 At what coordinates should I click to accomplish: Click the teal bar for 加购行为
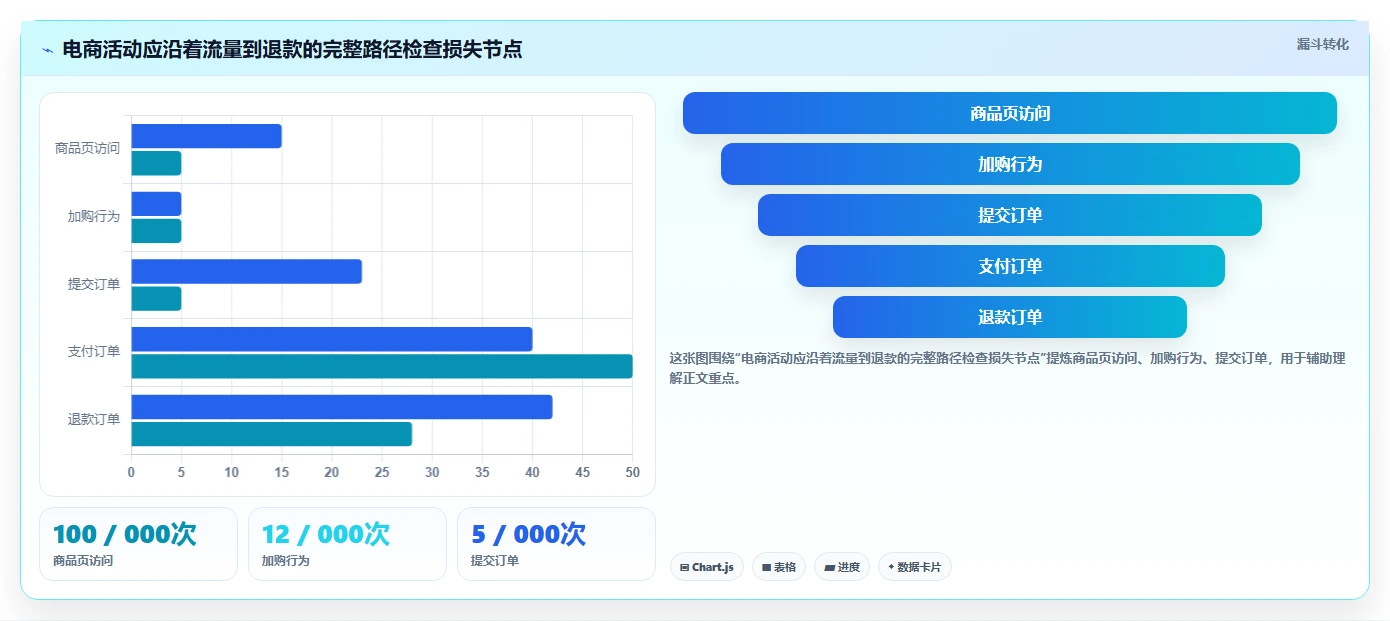156,231
